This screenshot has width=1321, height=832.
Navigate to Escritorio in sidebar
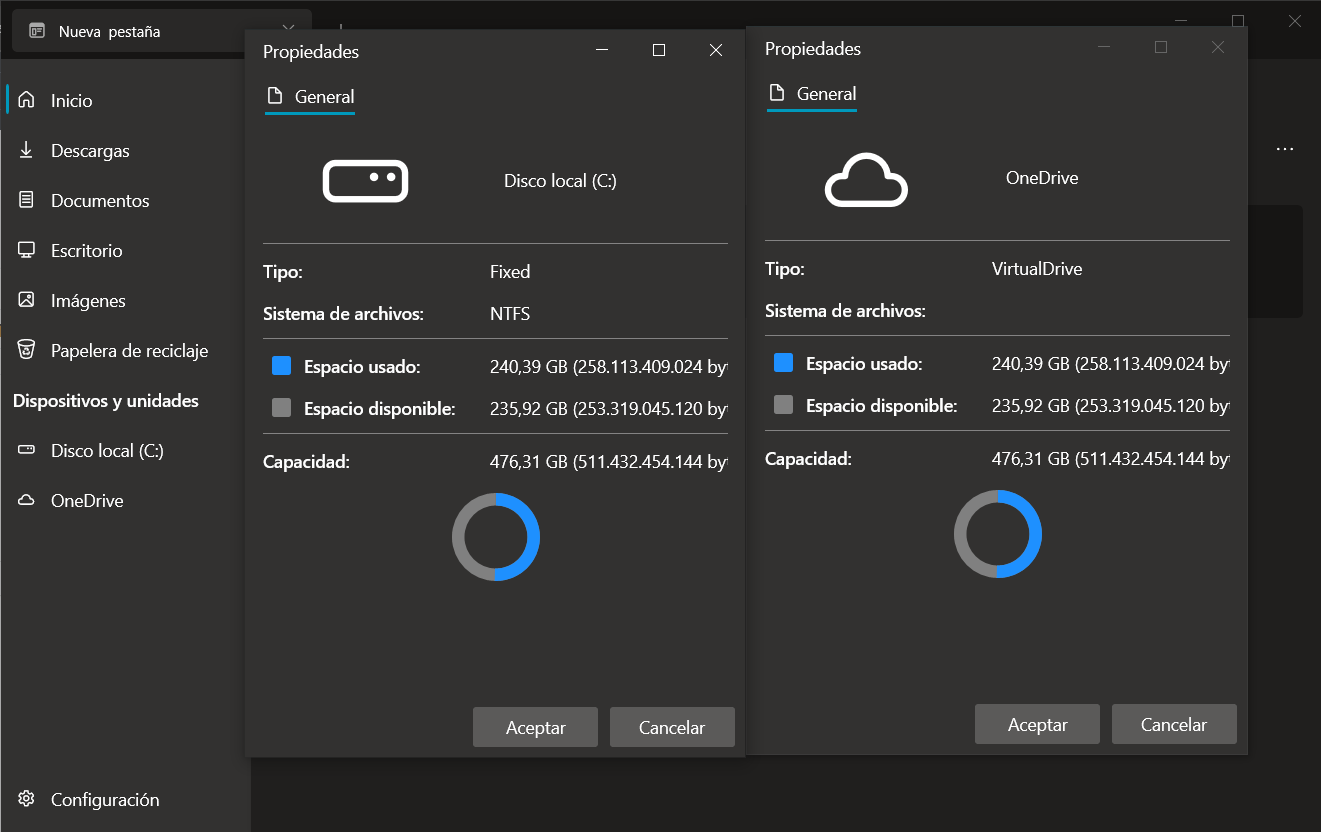pyautogui.click(x=125, y=250)
